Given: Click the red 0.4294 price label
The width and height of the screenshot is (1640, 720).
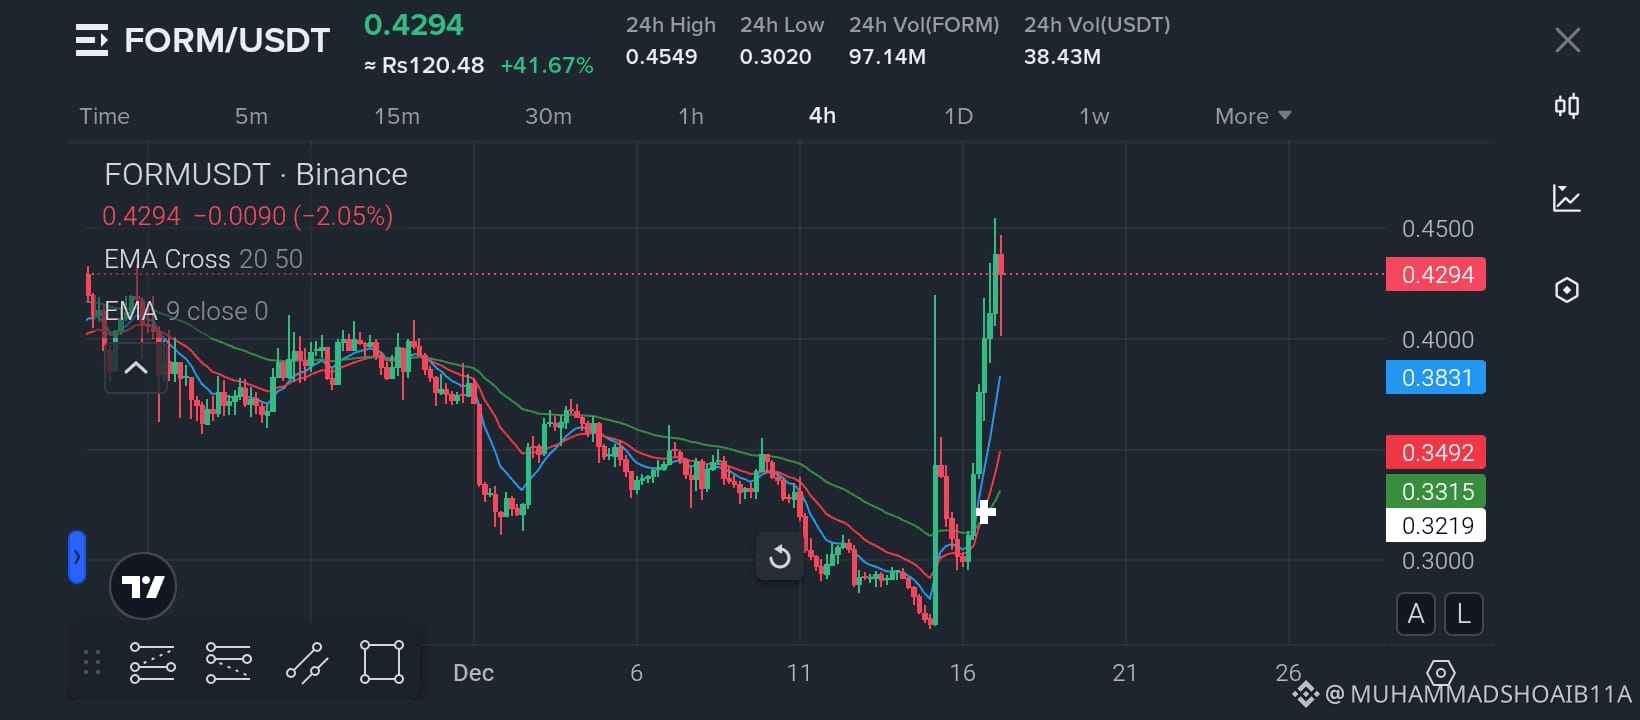Looking at the screenshot, I should pyautogui.click(x=1436, y=274).
